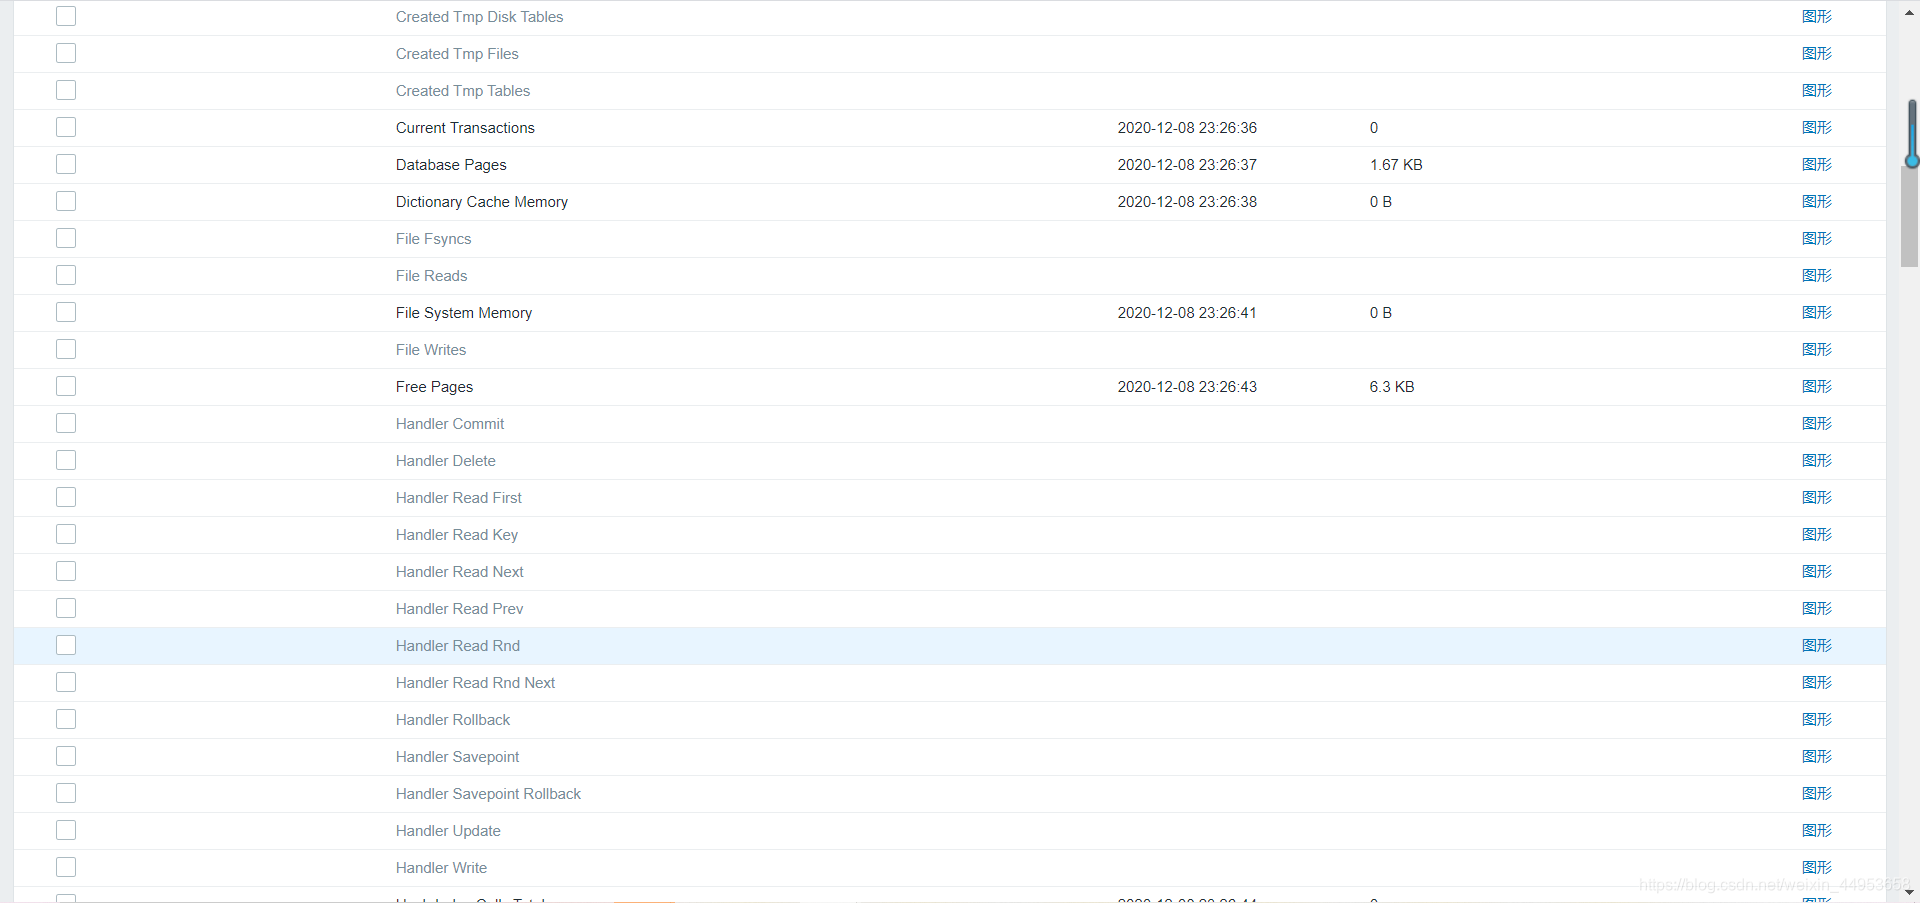Open the 图形 graph for Handler Rollback
The width and height of the screenshot is (1920, 903).
tap(1817, 719)
